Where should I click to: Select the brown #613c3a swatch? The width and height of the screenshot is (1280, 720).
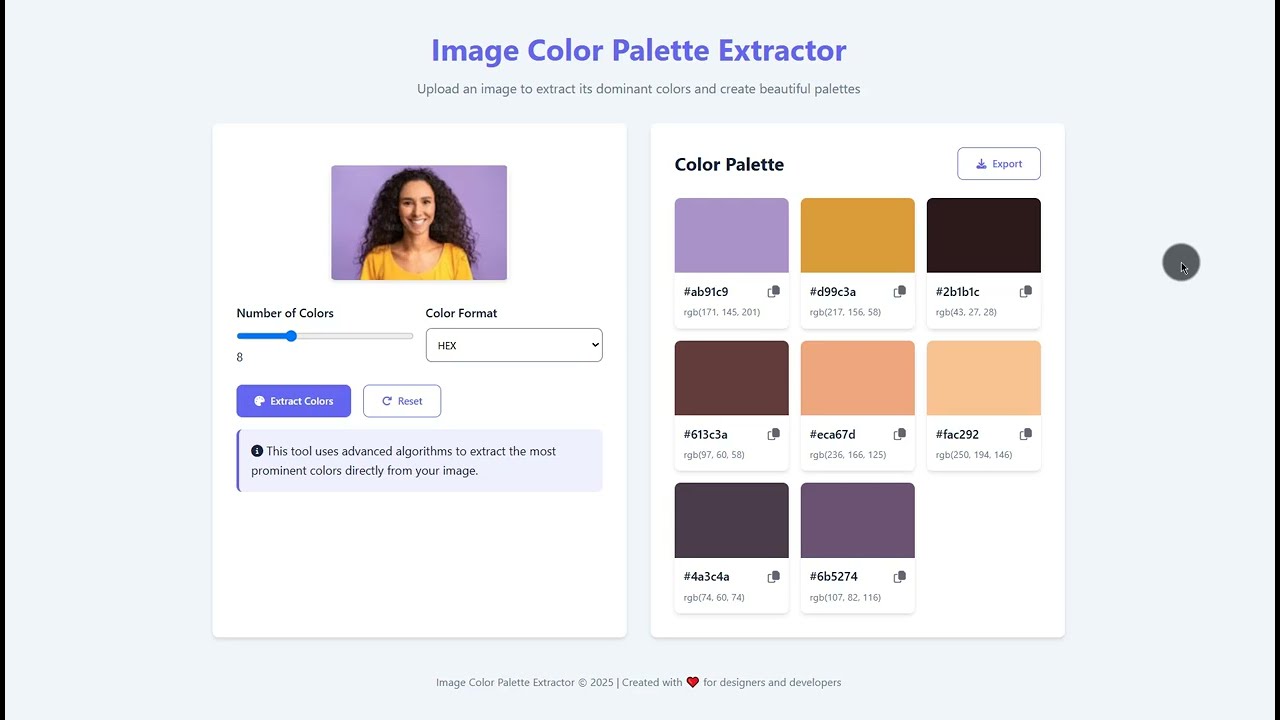[732, 378]
